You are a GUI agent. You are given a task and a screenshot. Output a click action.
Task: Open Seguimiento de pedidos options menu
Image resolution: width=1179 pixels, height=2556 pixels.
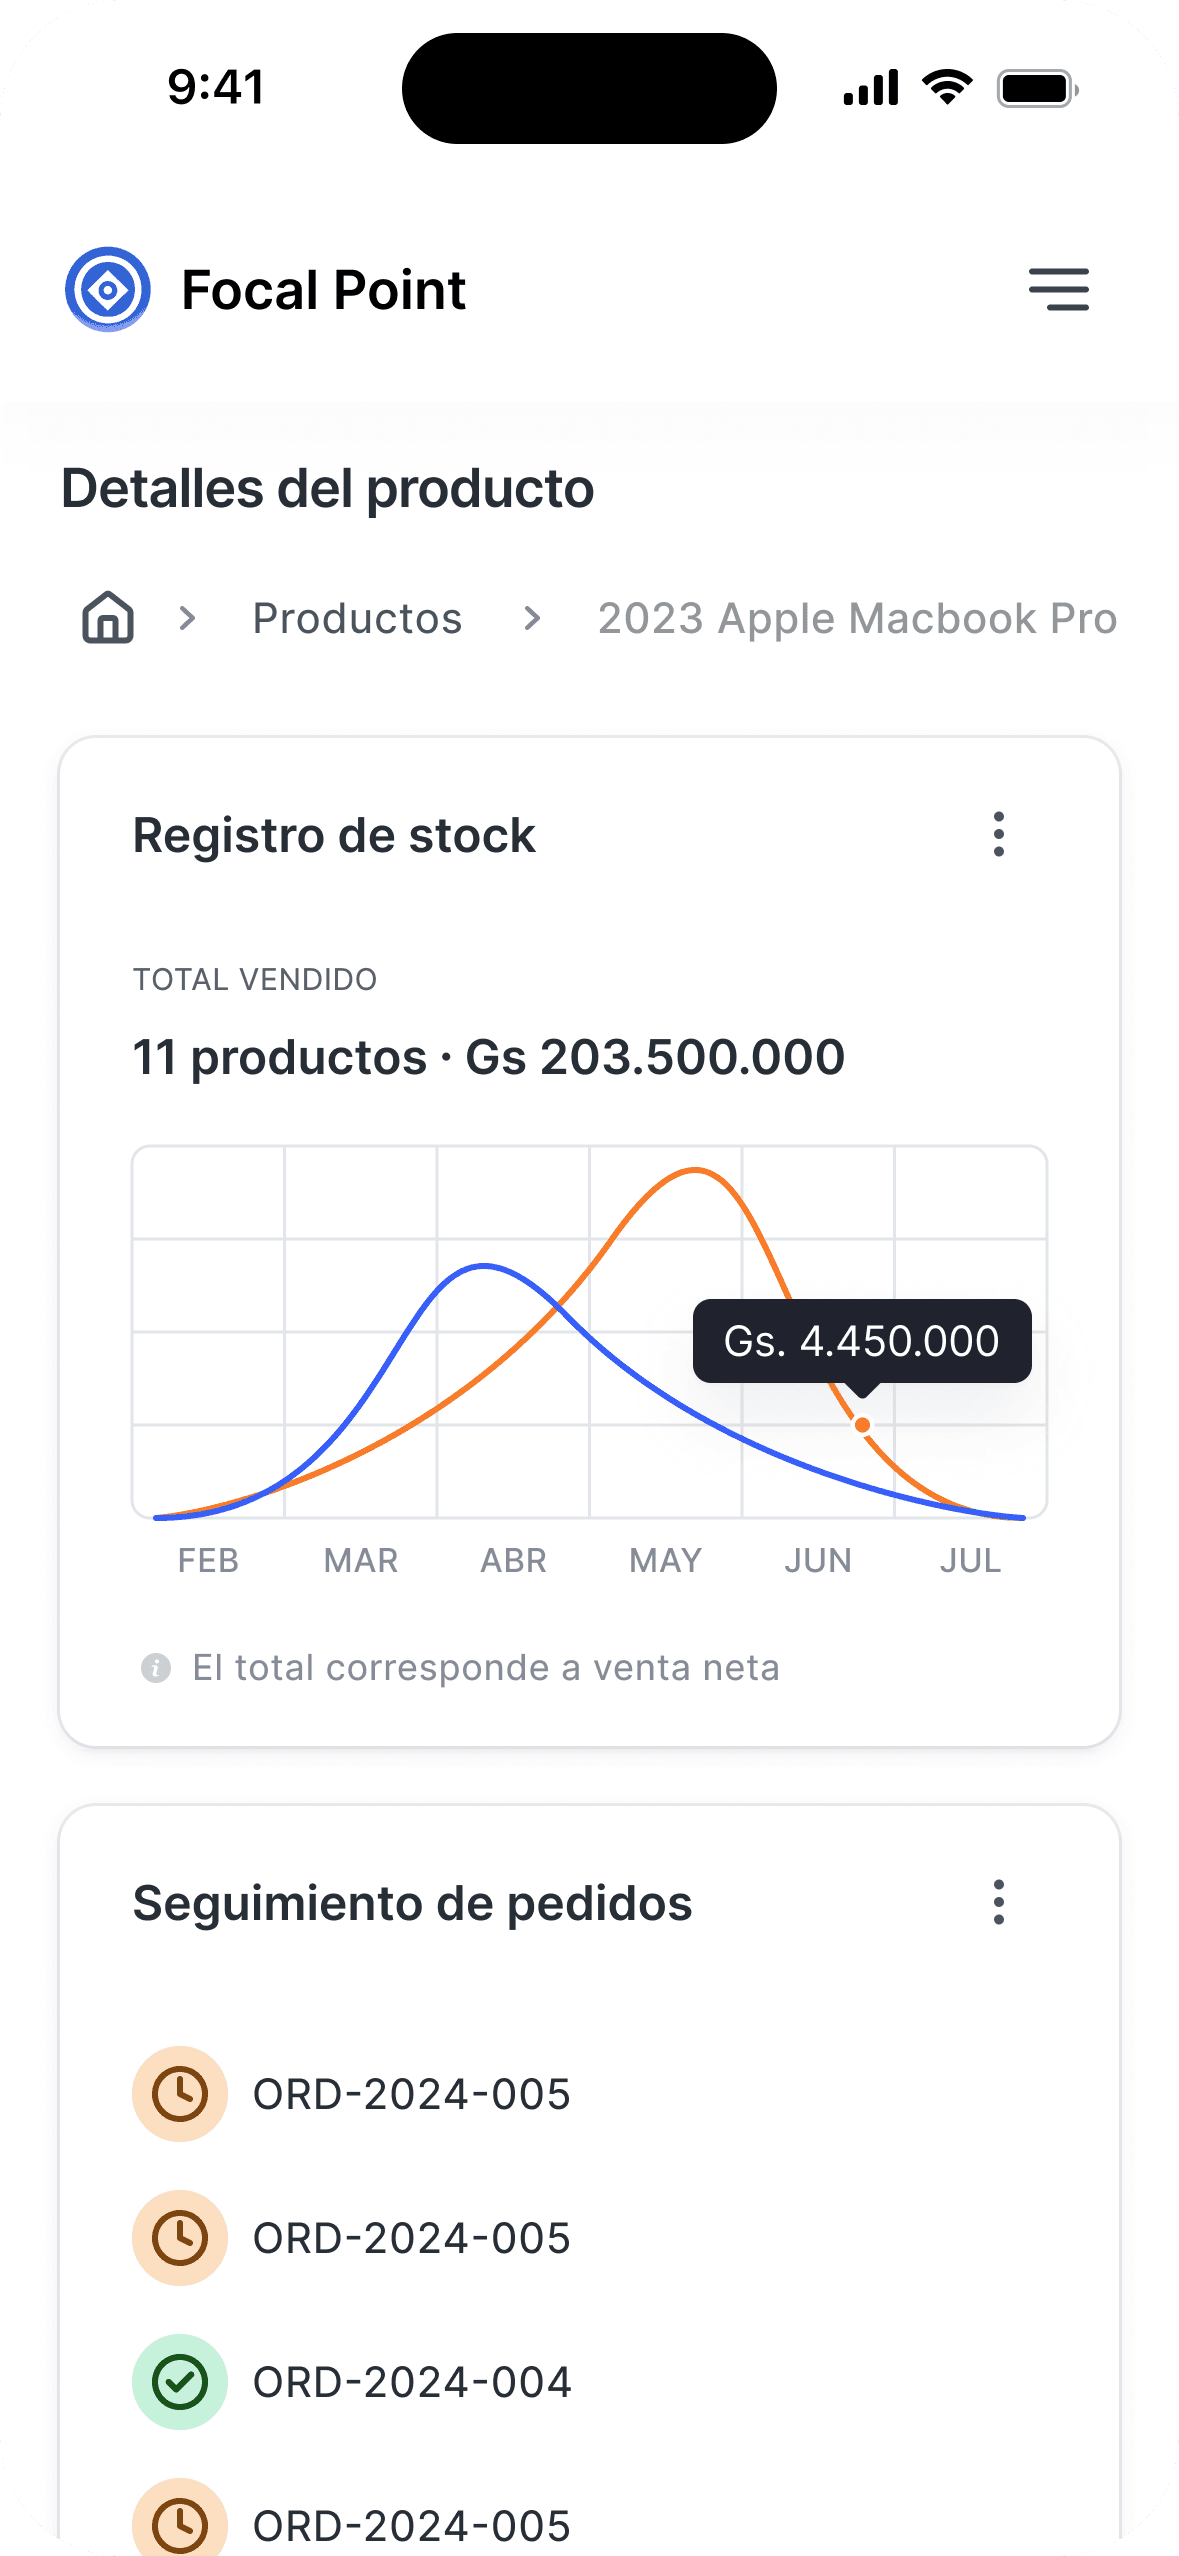point(998,1902)
